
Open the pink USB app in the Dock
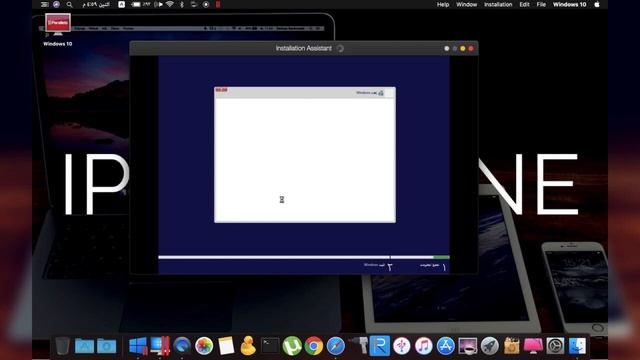[x=402, y=346]
